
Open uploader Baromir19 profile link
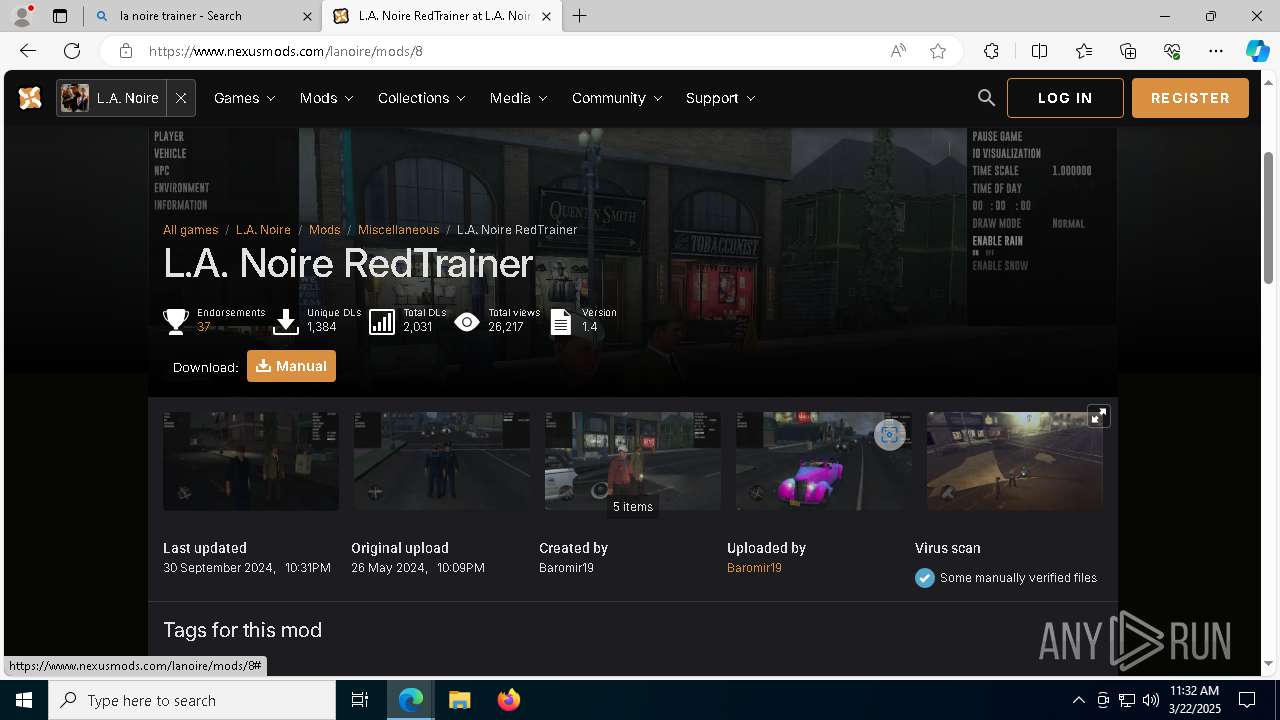[754, 568]
